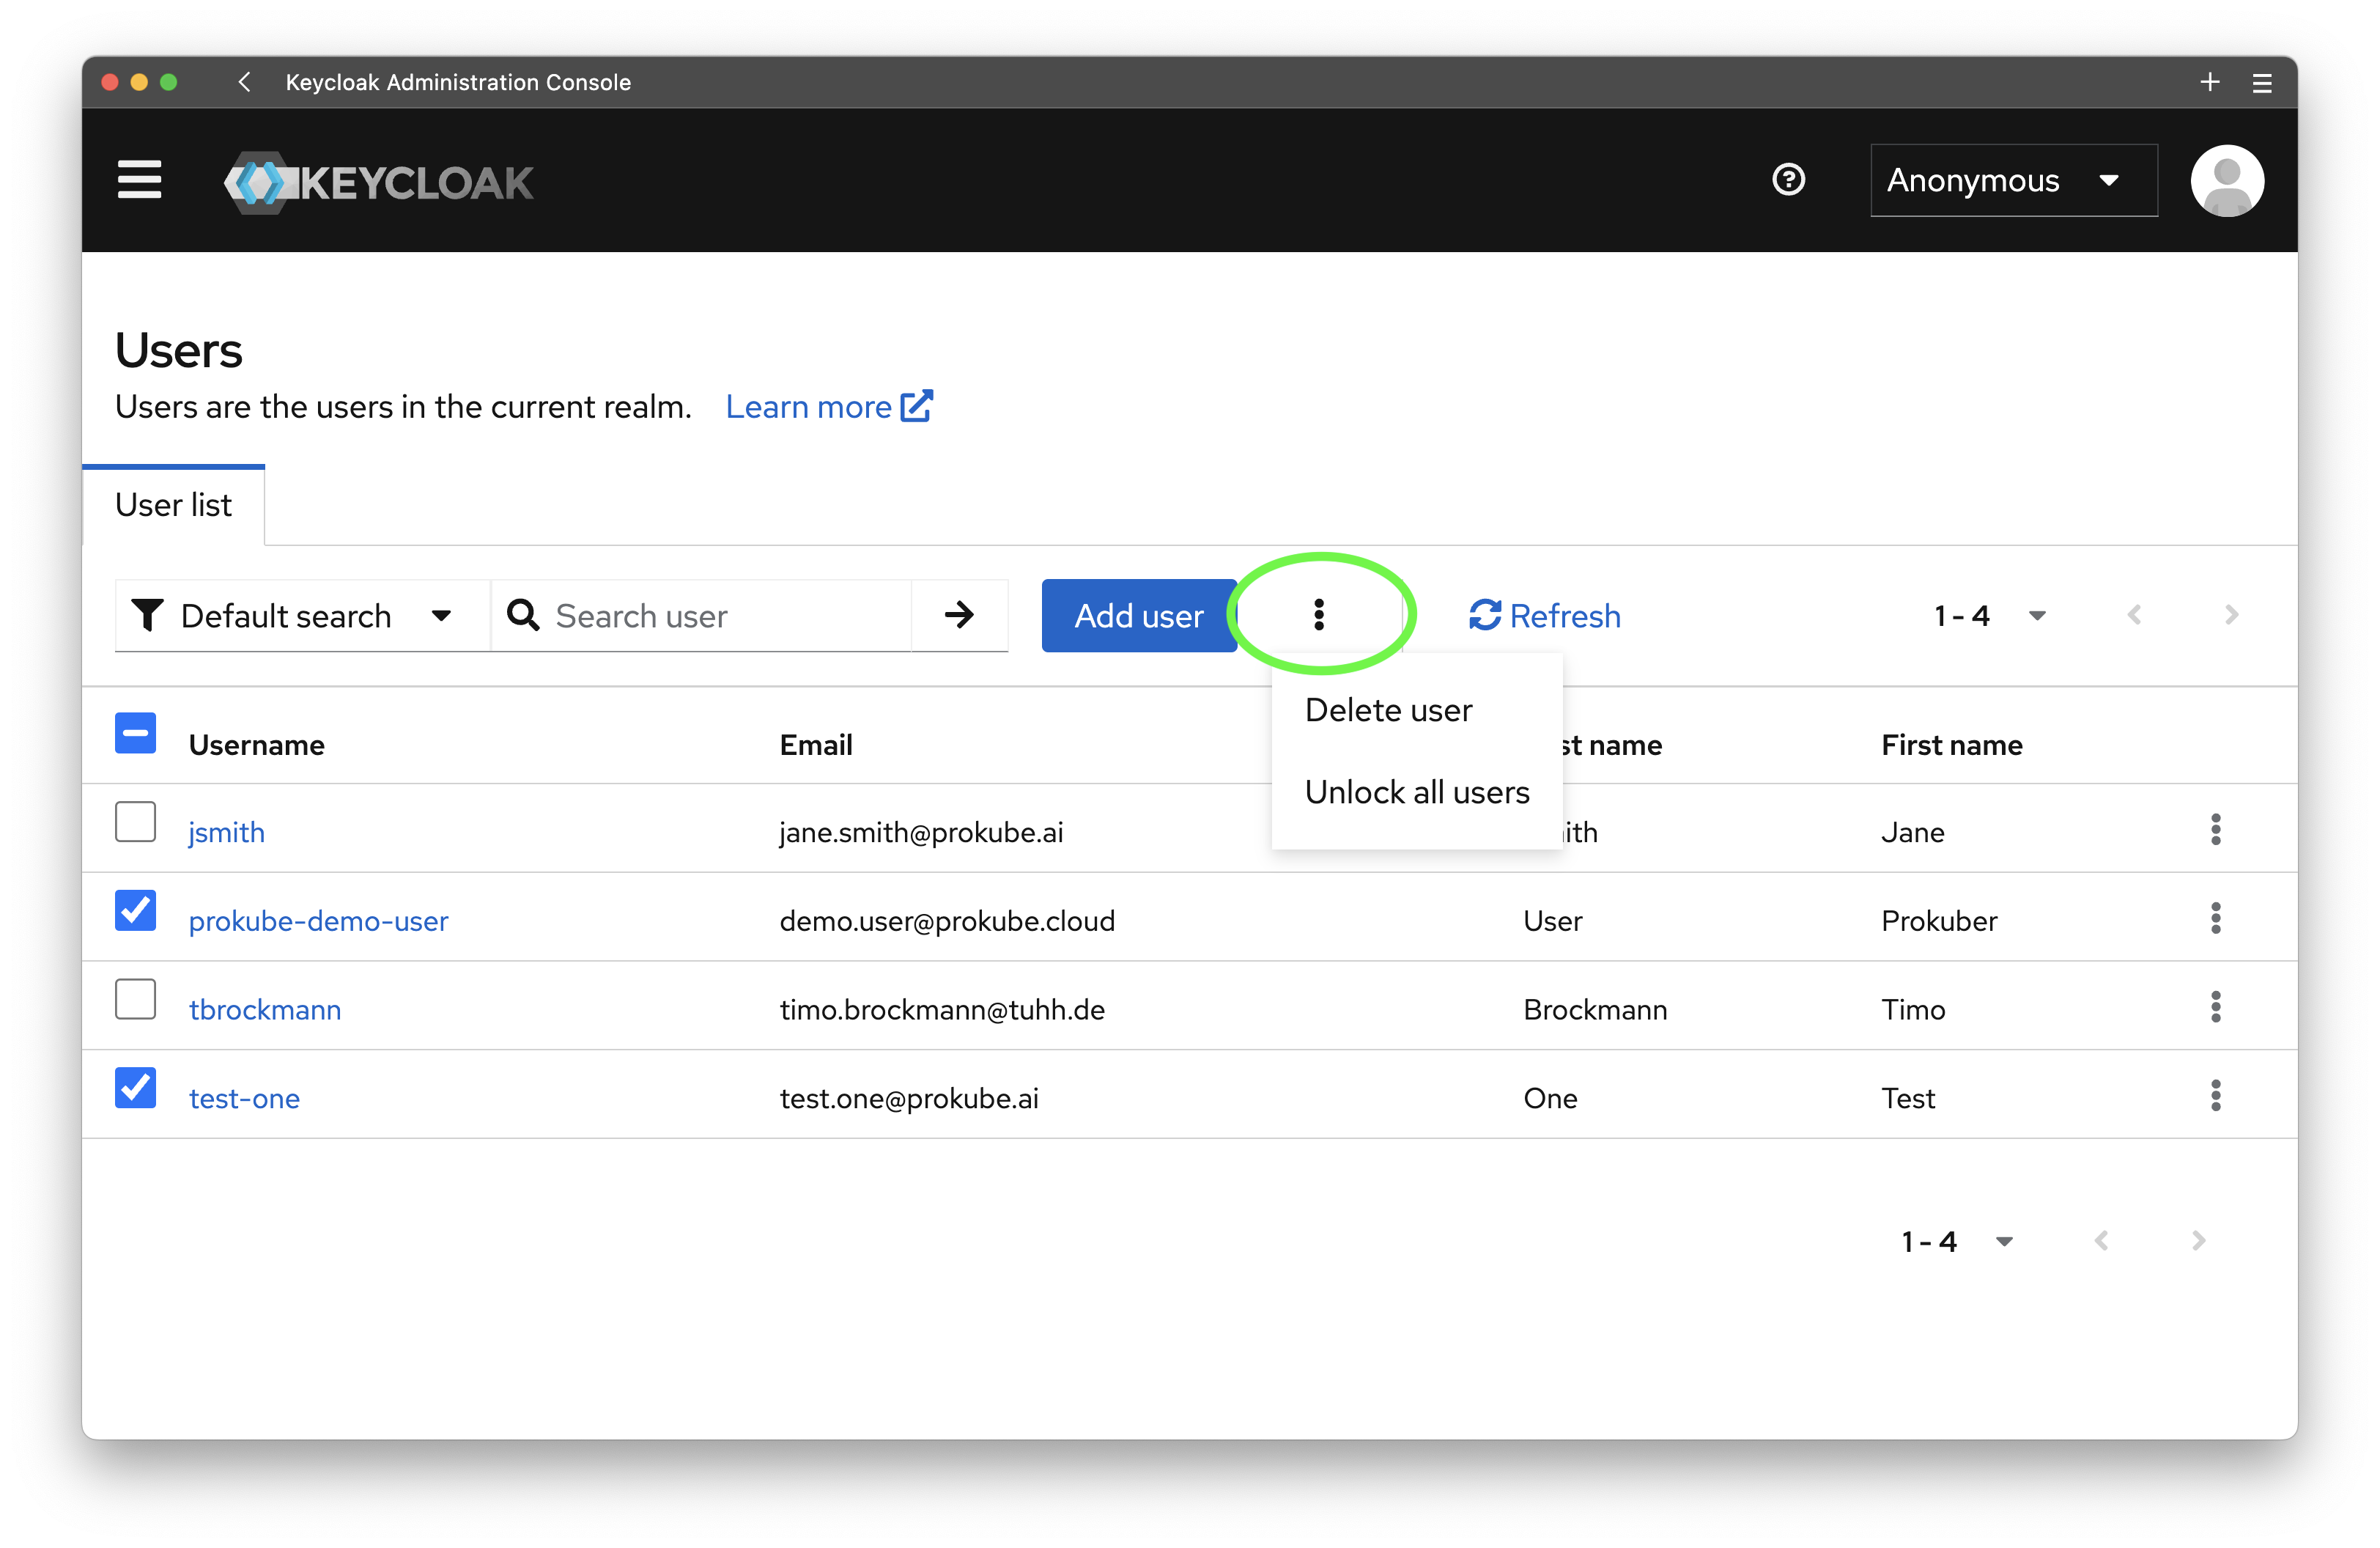Open the hamburger navigation menu
2380x1548 pixels.
139,180
